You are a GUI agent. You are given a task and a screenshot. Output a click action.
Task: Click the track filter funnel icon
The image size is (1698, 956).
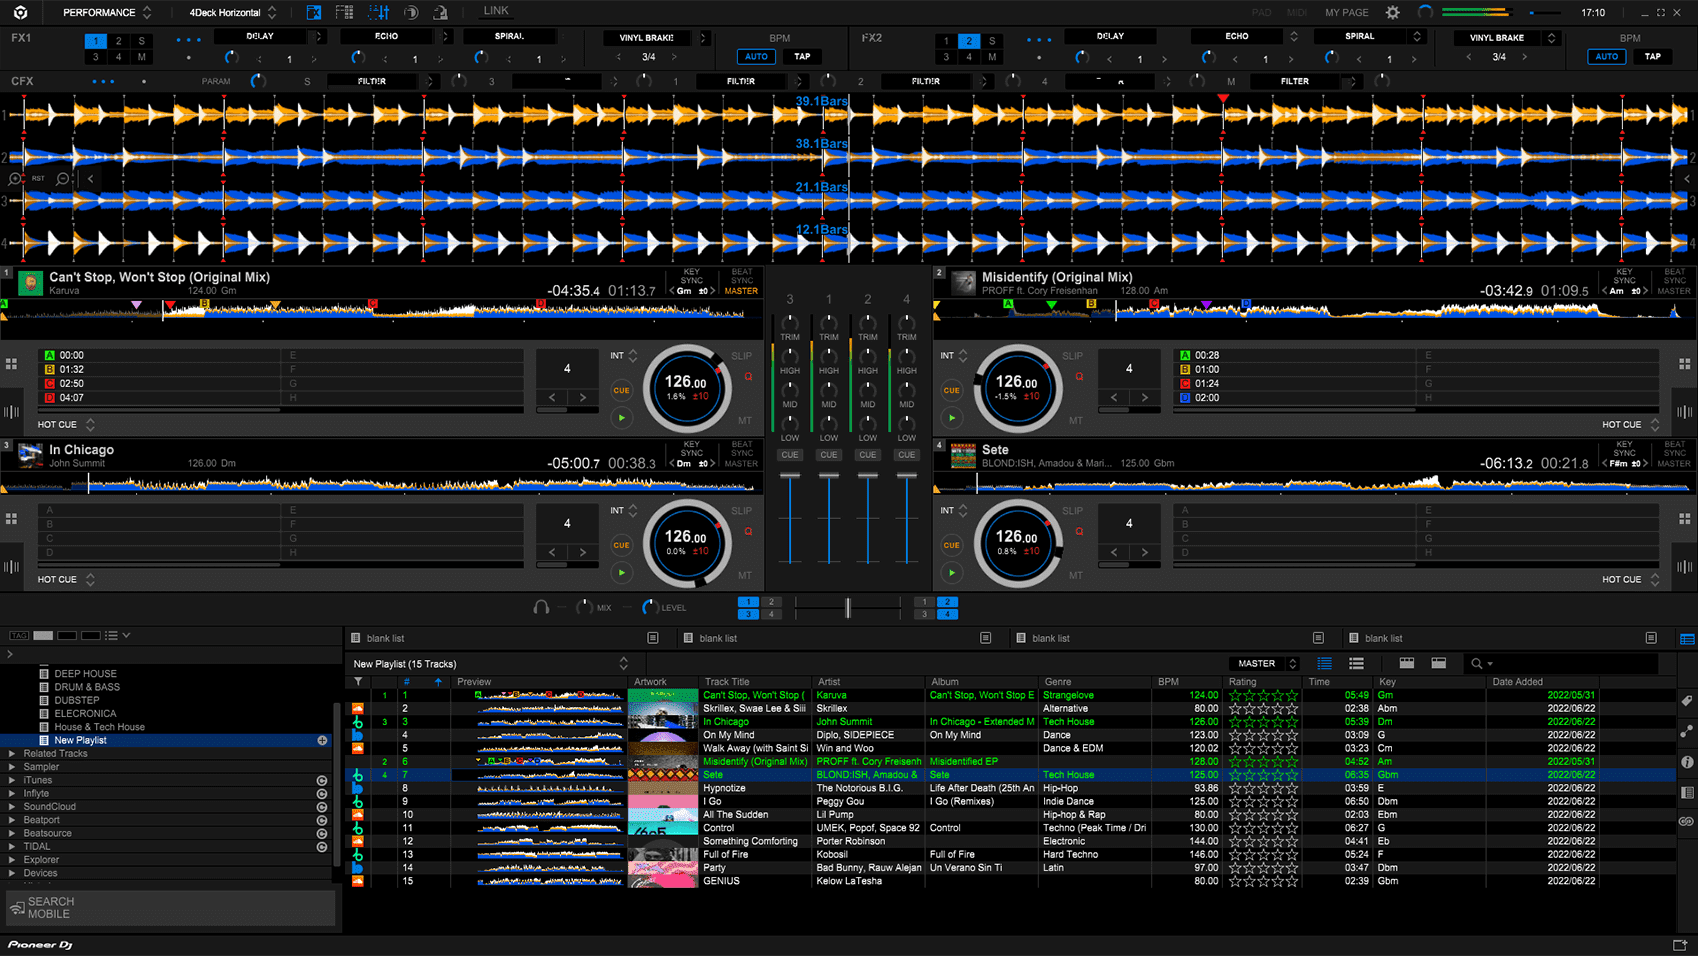click(x=358, y=682)
